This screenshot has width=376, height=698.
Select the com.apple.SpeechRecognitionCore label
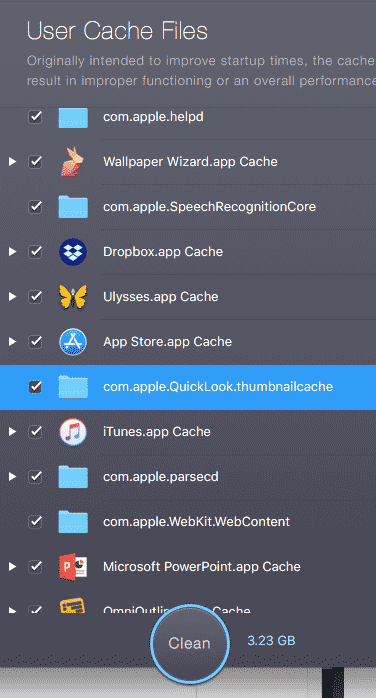coord(210,207)
